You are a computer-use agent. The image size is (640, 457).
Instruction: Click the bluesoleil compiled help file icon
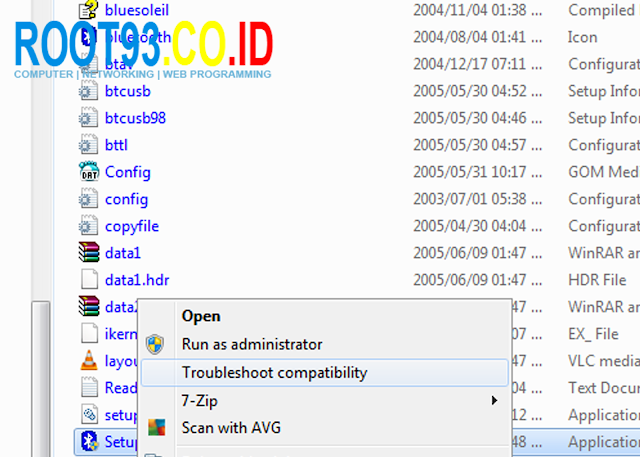89,10
